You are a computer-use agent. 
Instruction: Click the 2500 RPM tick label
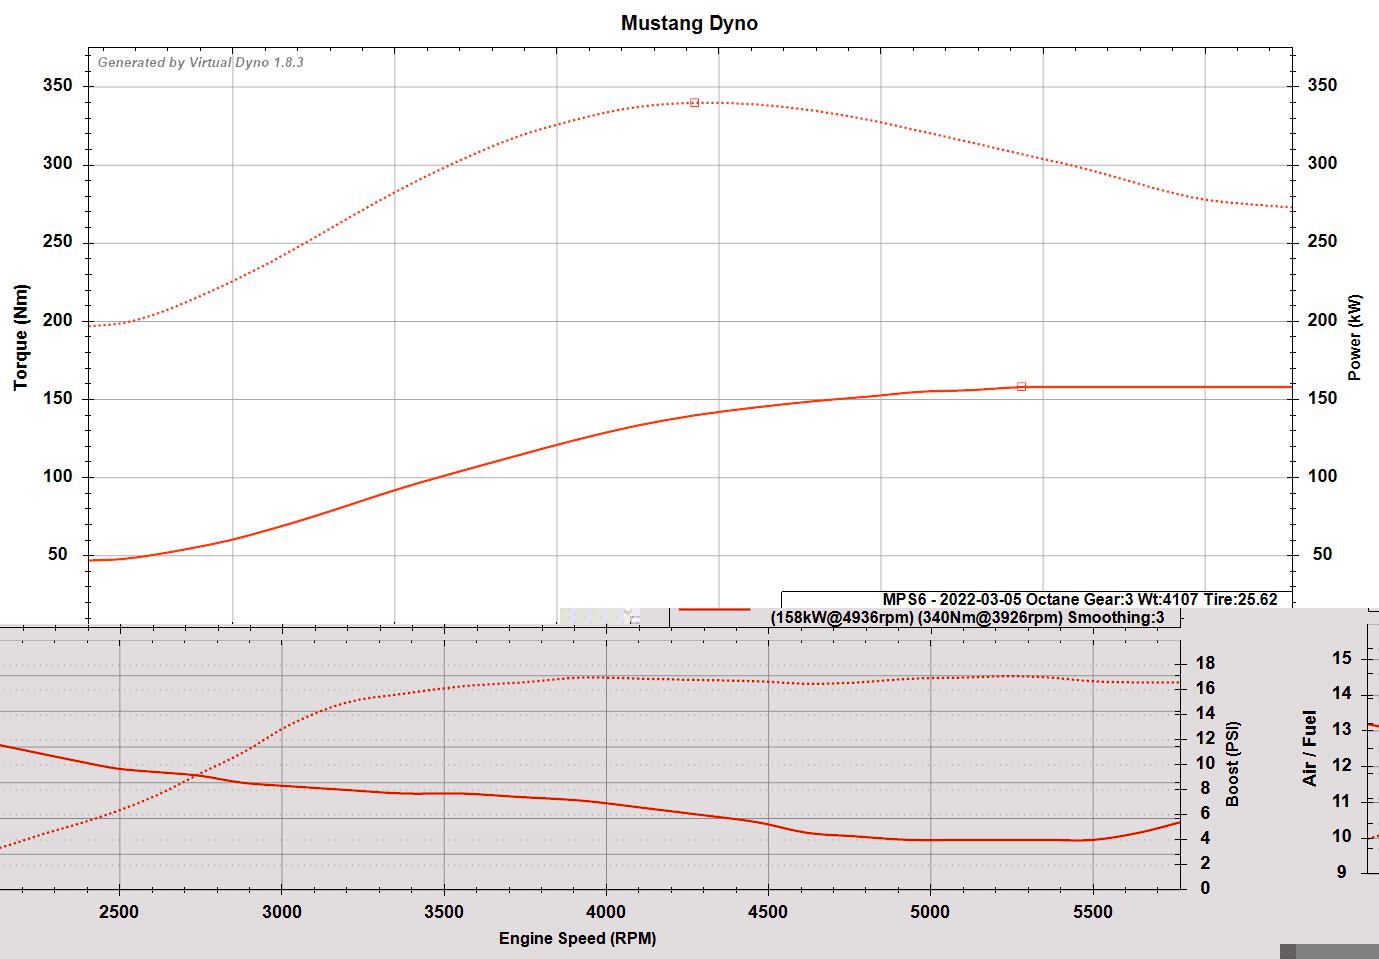pyautogui.click(x=119, y=912)
